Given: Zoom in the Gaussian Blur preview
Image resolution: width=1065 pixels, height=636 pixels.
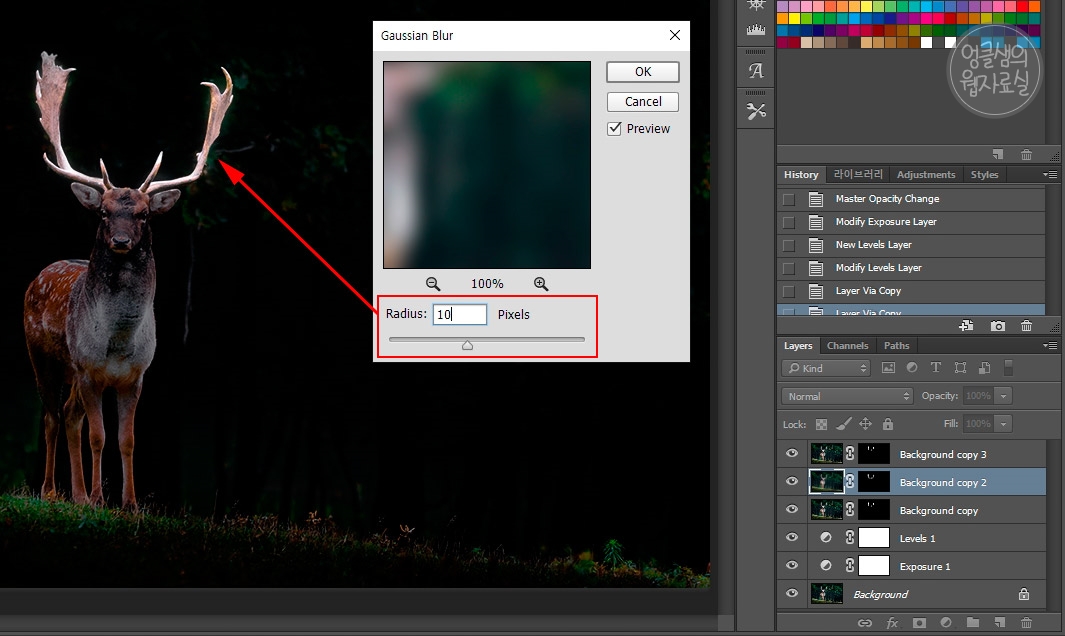Looking at the screenshot, I should pos(541,284).
